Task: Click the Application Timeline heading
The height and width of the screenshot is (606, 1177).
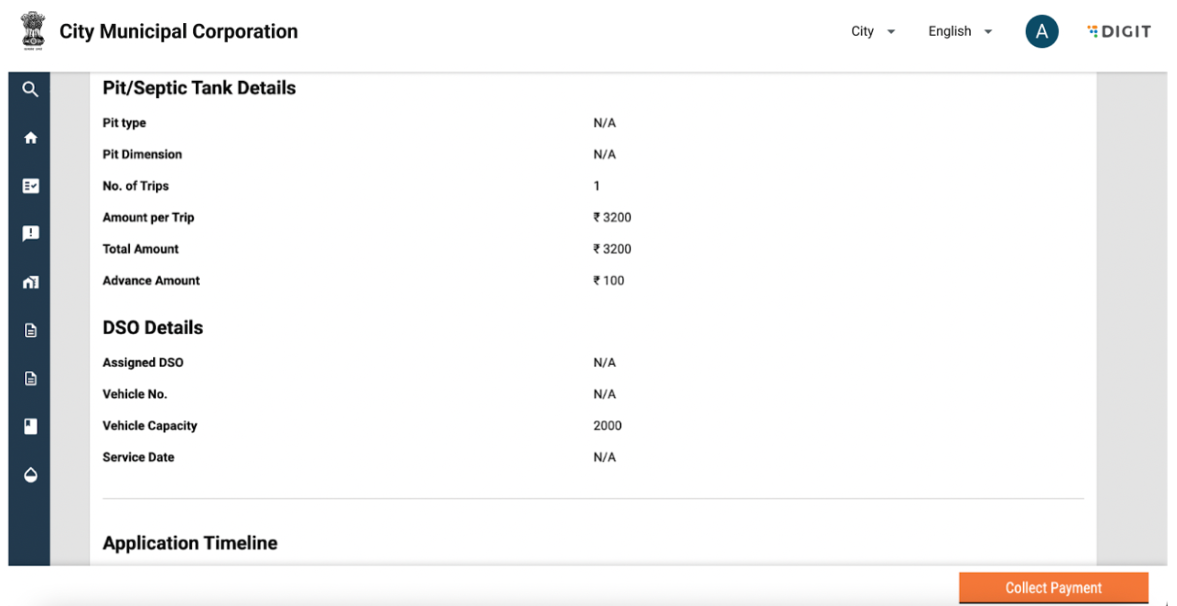Action: click(190, 543)
